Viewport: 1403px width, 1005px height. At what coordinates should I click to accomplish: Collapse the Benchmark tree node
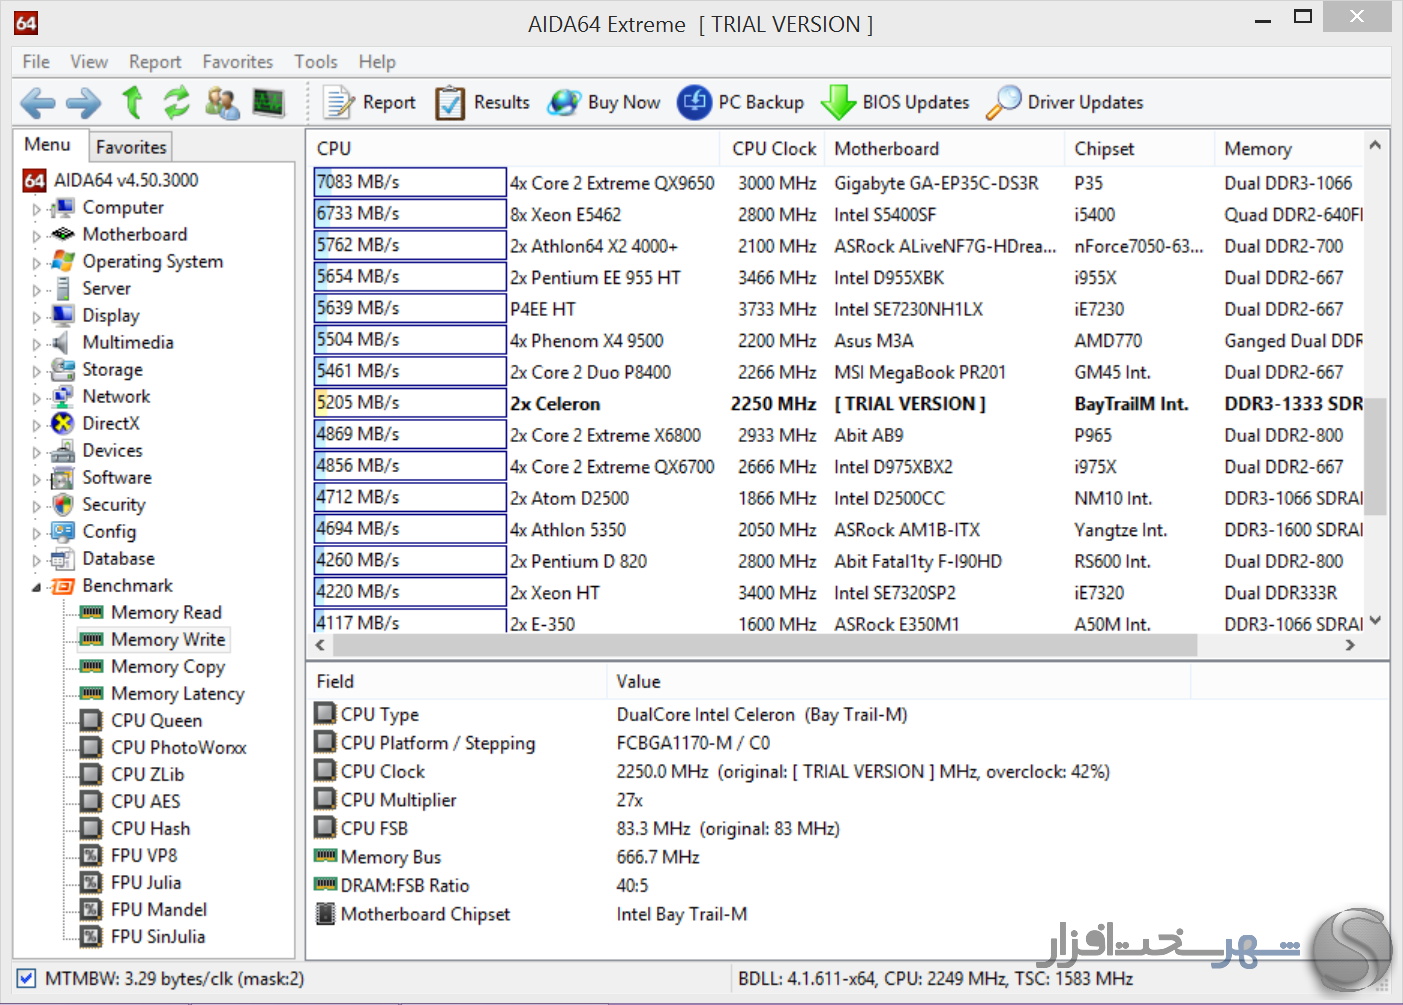(x=37, y=587)
